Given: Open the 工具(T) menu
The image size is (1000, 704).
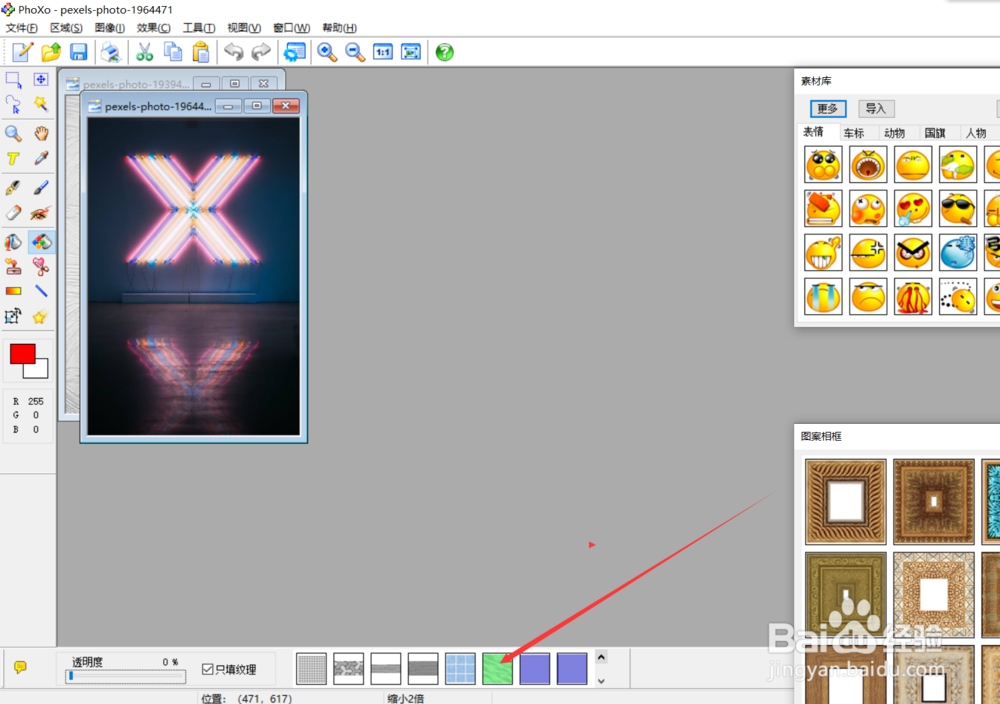Looking at the screenshot, I should 199,28.
